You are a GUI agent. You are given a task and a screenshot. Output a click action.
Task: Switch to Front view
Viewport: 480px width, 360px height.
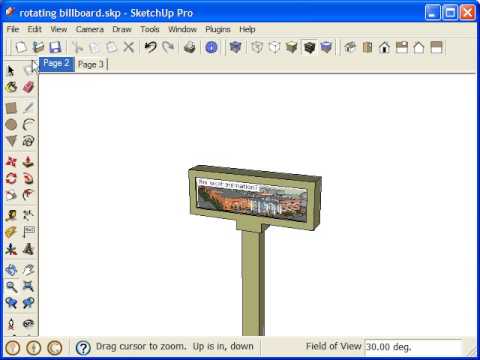tap(385, 47)
